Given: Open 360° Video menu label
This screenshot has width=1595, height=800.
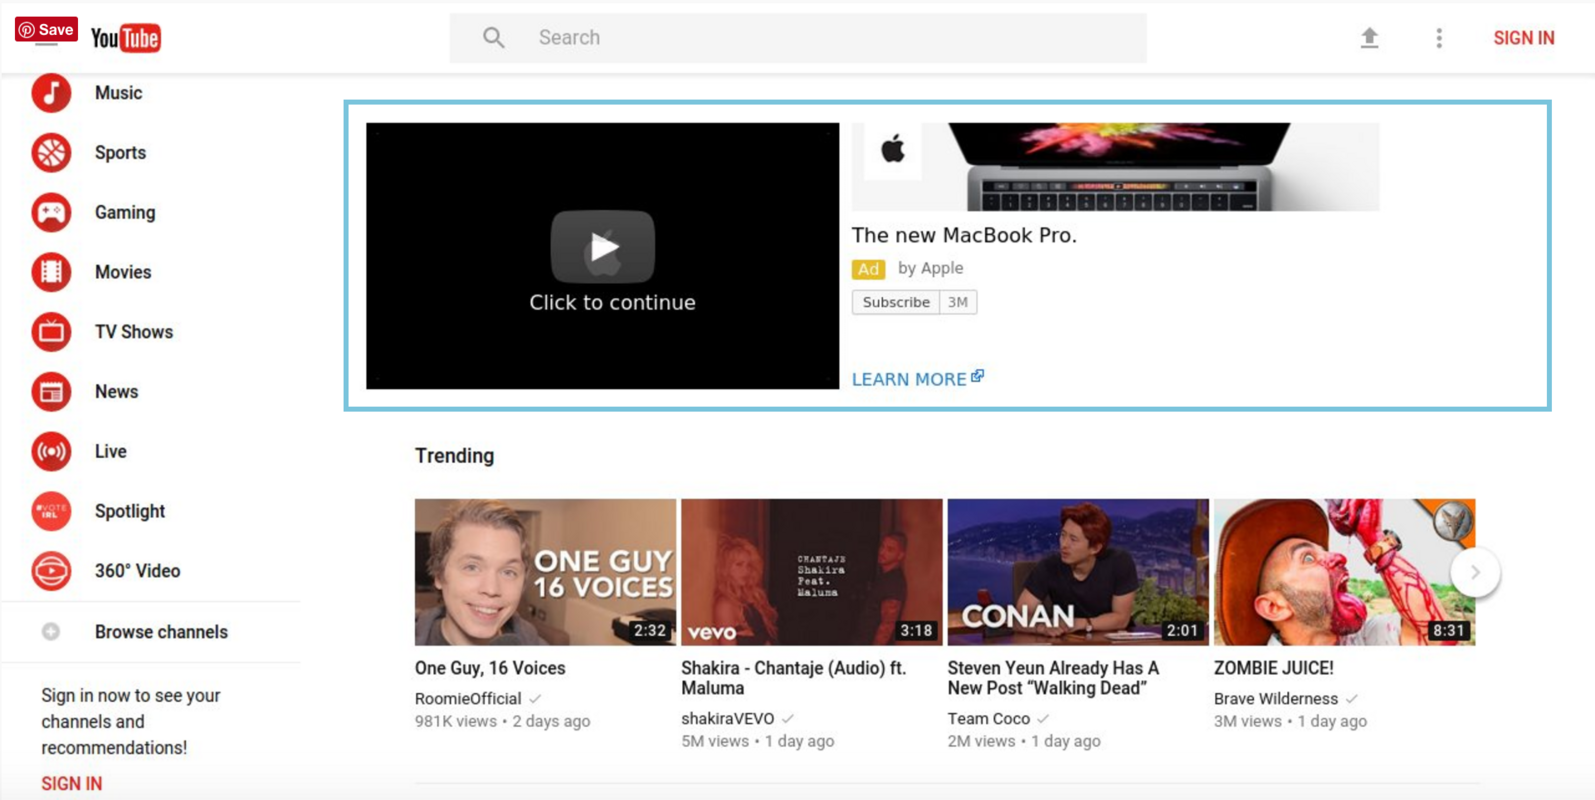Looking at the screenshot, I should click(137, 571).
